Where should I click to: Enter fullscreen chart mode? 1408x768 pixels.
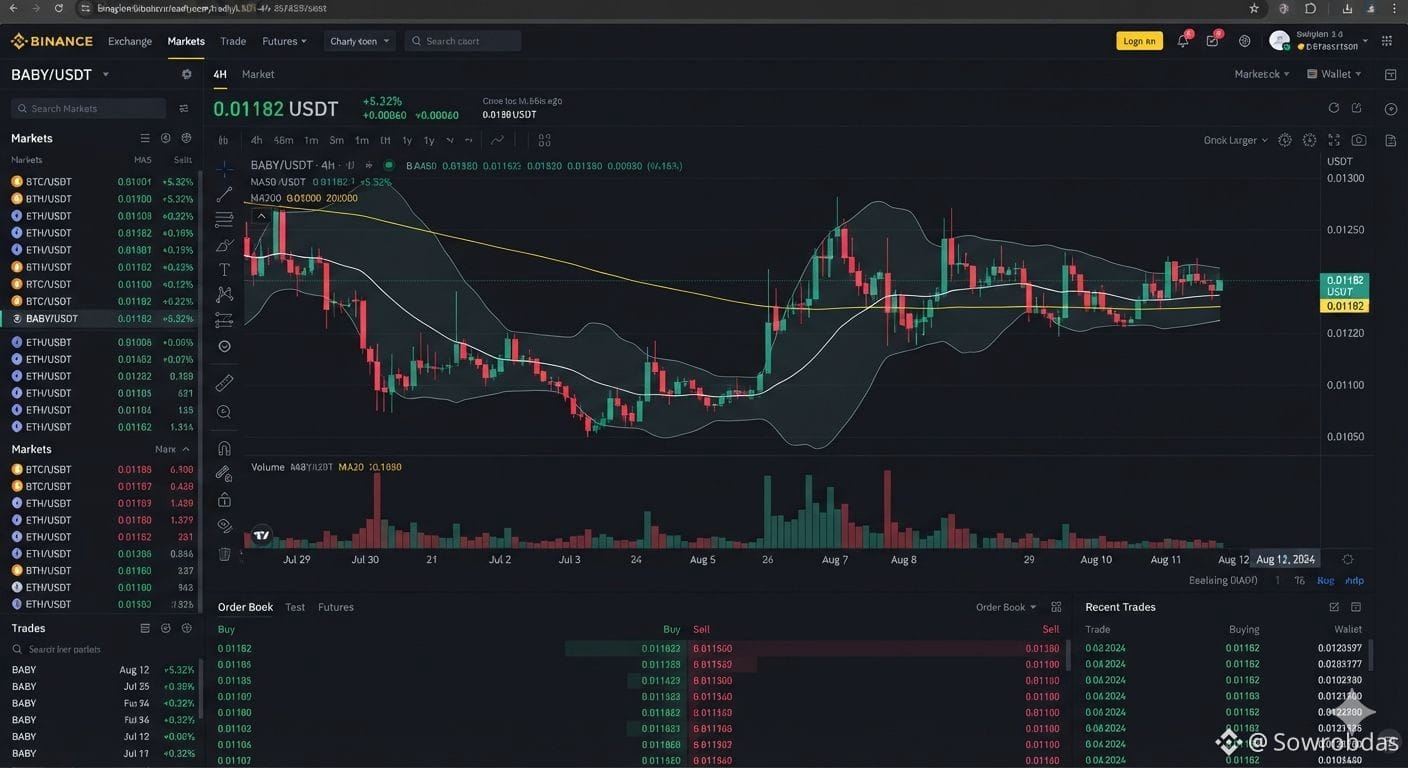(x=1334, y=141)
